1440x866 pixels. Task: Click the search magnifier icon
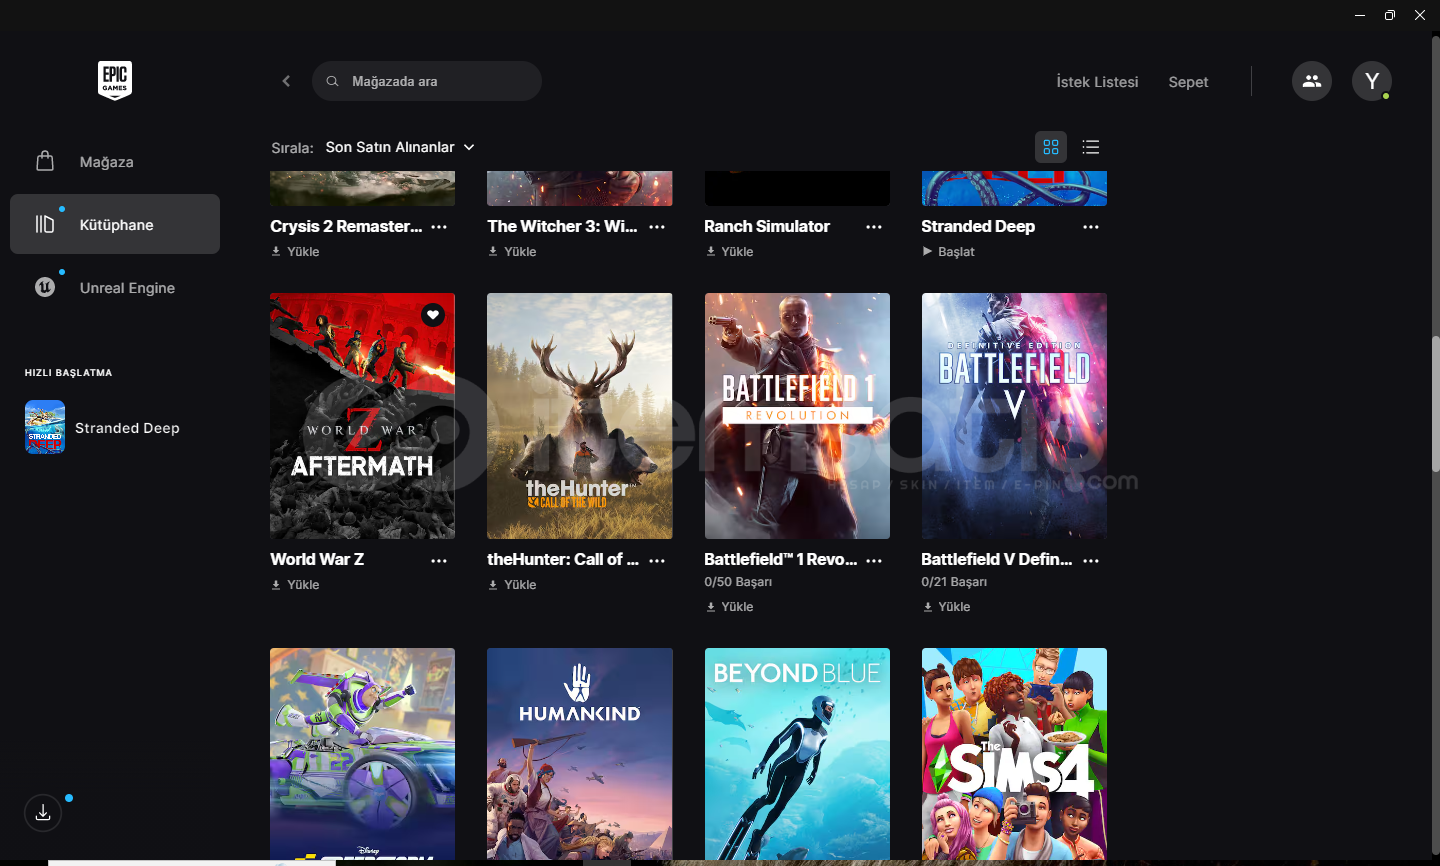pyautogui.click(x=332, y=81)
